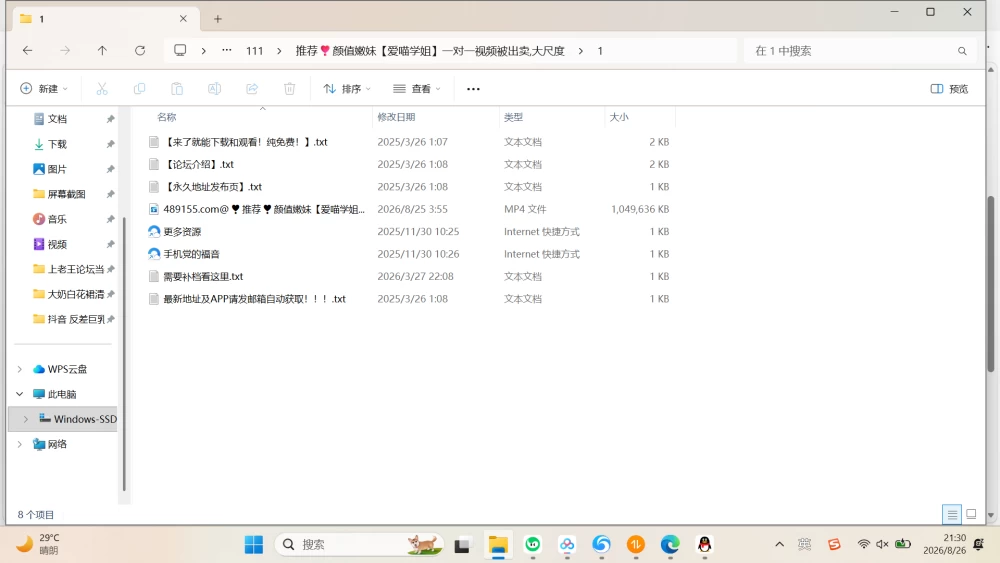This screenshot has height=563, width=1000.
Task: Open the 查看 view dropdown
Action: (x=417, y=89)
